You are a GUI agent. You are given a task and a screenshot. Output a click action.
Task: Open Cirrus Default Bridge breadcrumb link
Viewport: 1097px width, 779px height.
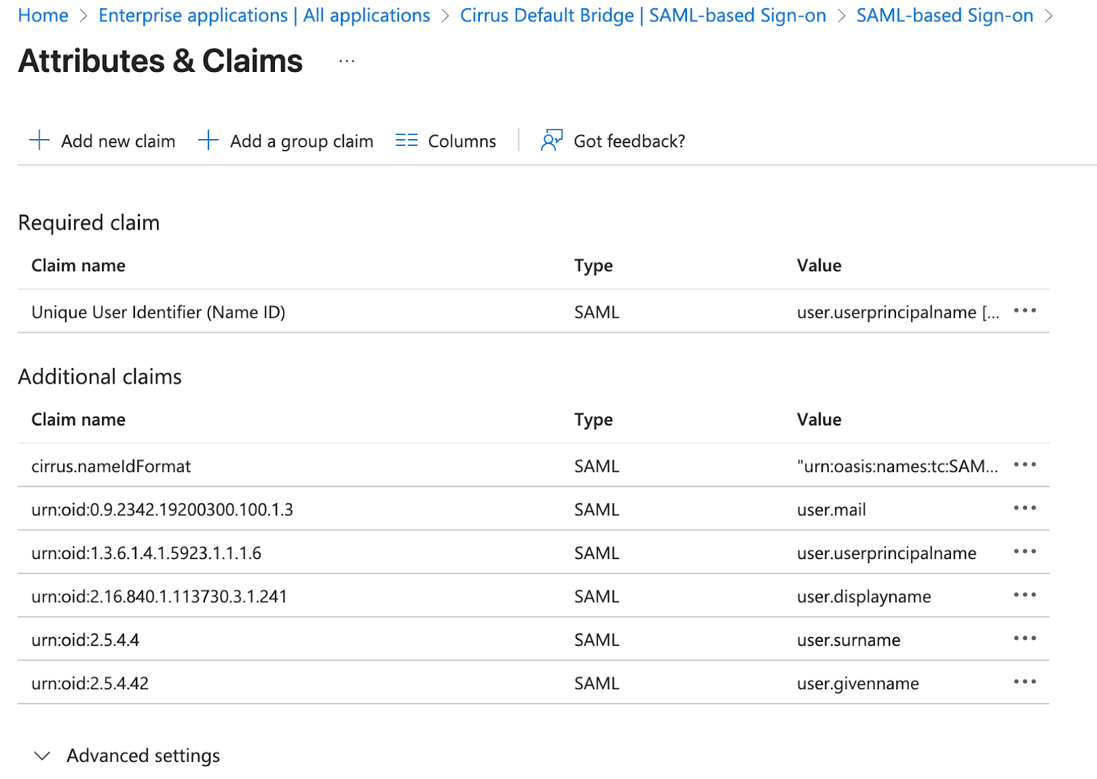click(642, 16)
